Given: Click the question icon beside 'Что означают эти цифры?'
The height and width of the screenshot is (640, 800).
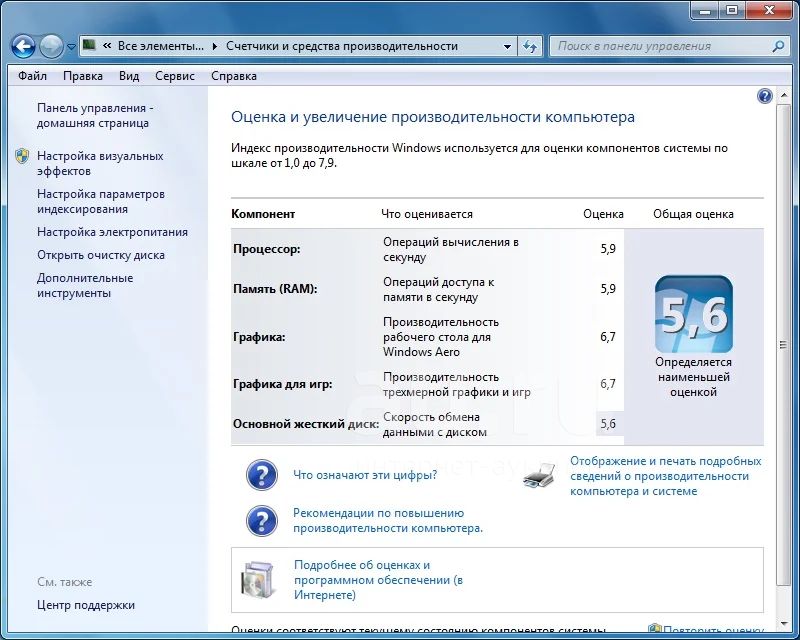Looking at the screenshot, I should point(262,475).
